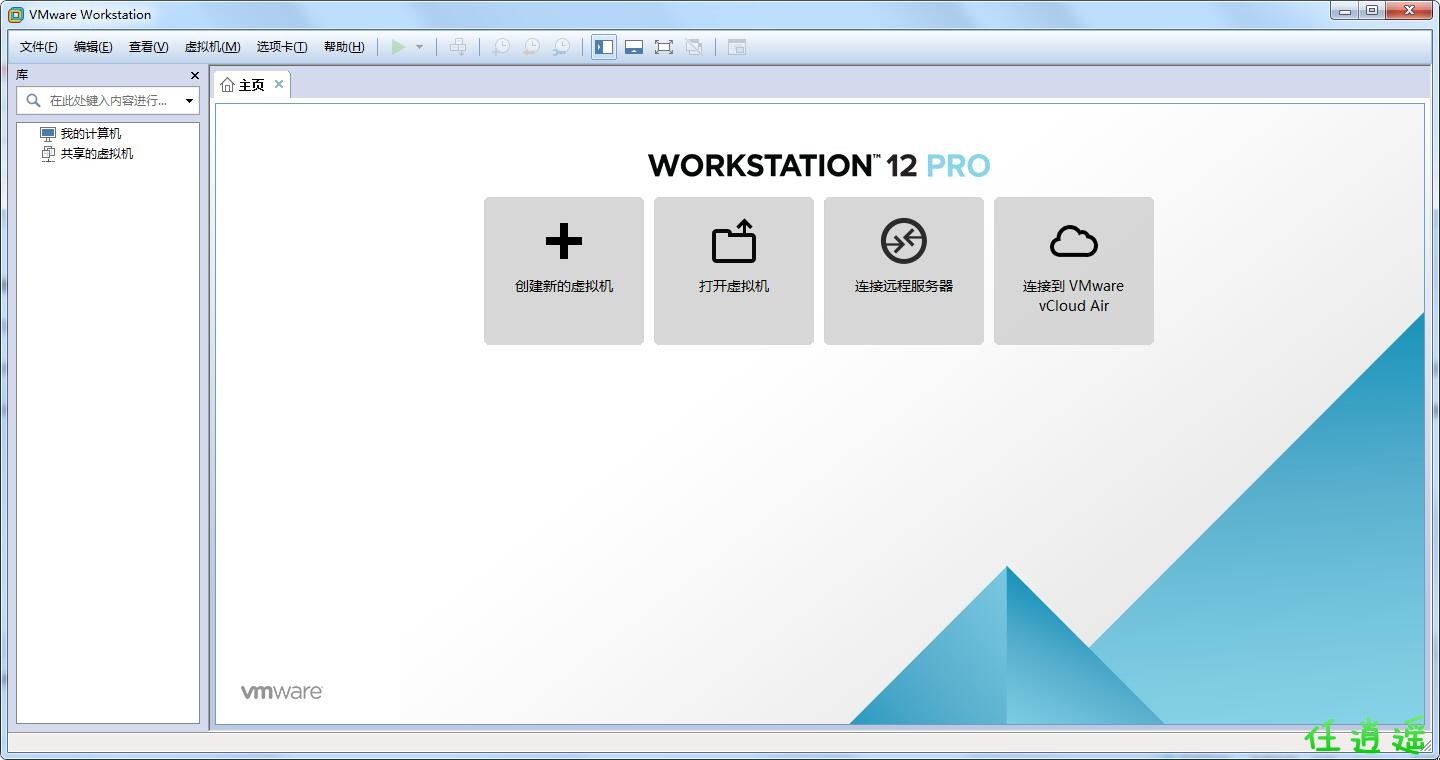Screen dimensions: 1440x760
Task: Click the send Ctrl+Alt+Del toolbar icon
Action: pos(458,47)
